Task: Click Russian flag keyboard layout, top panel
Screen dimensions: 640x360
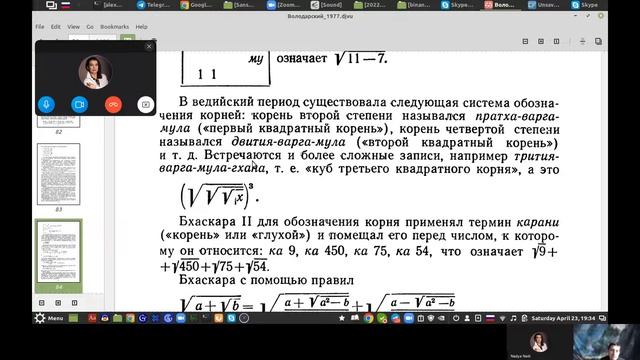Action: (x=65, y=5)
